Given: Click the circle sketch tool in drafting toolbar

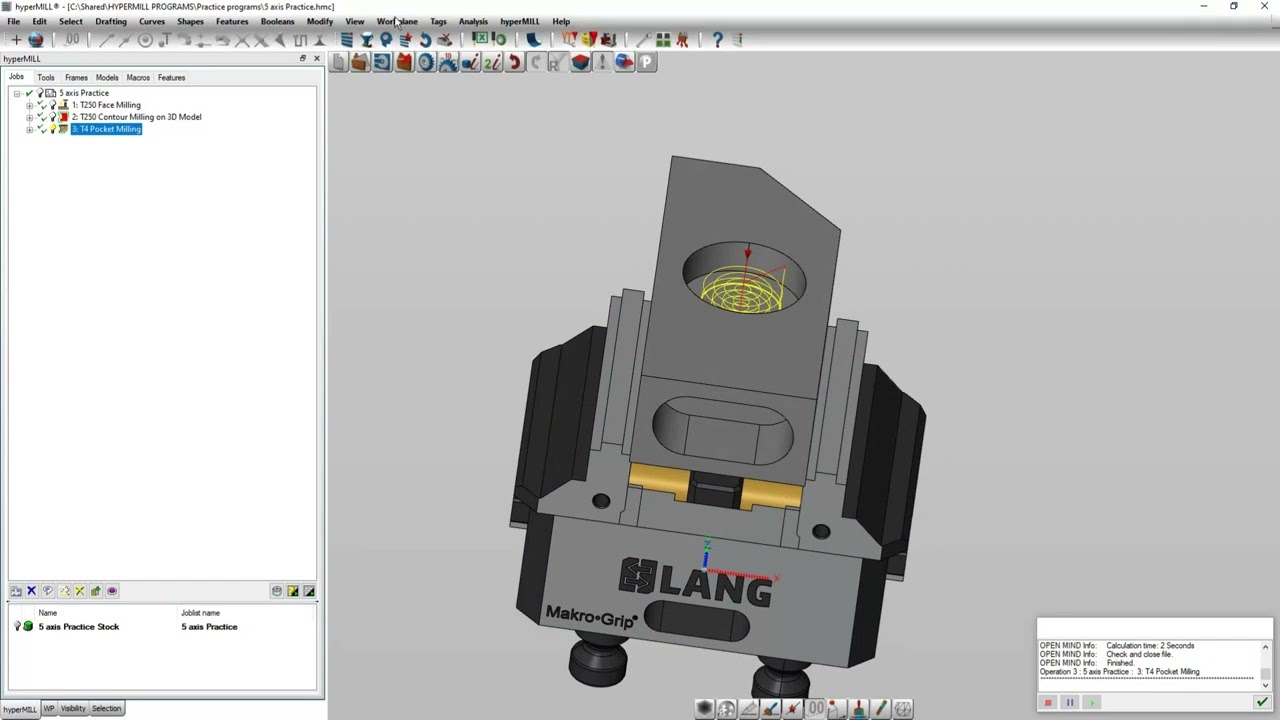Looking at the screenshot, I should click(x=145, y=40).
